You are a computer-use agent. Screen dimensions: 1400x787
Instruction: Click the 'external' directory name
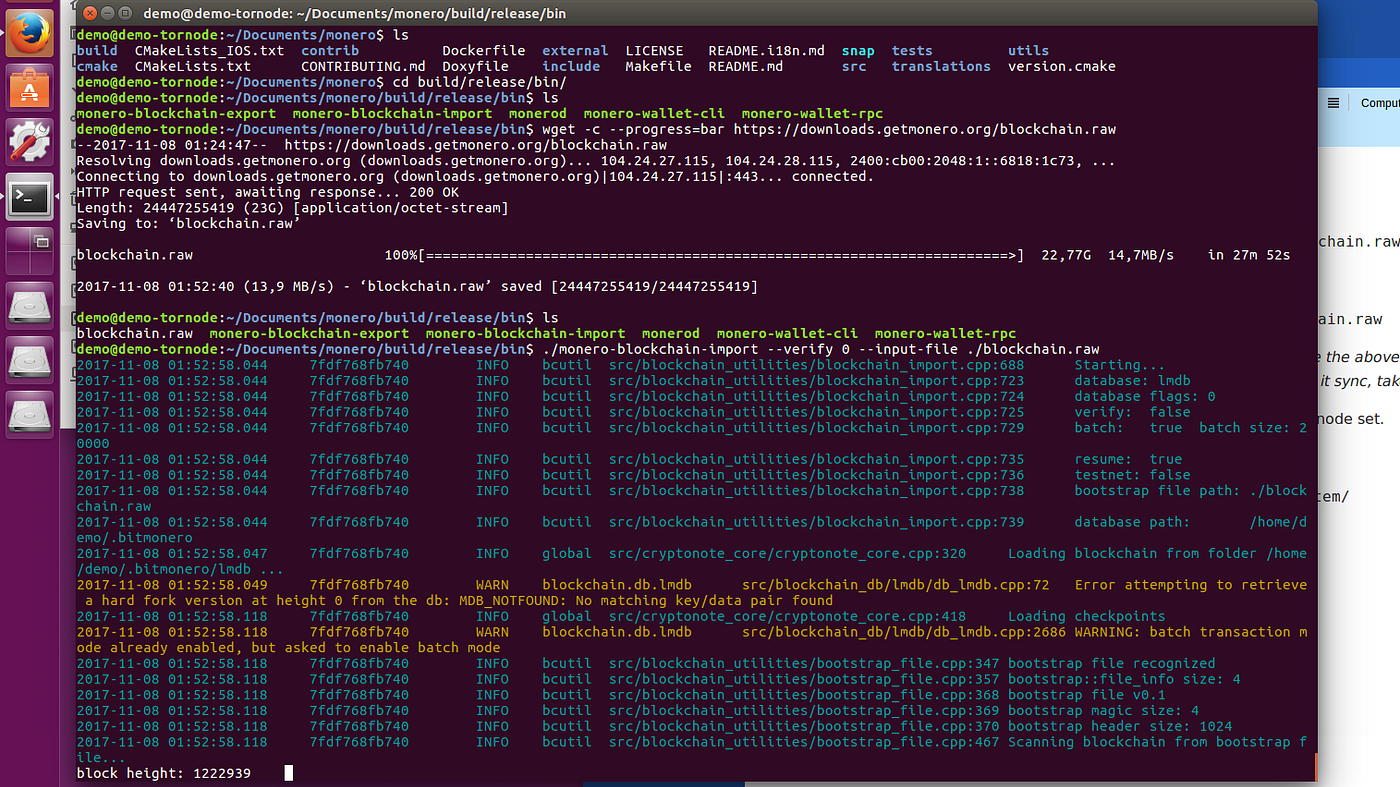coord(575,50)
